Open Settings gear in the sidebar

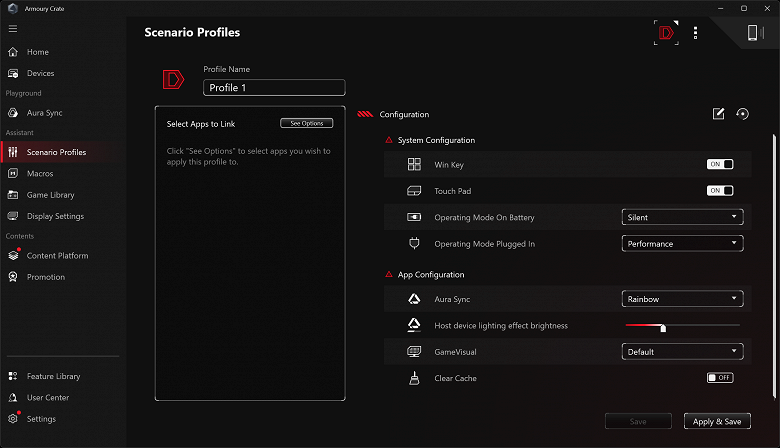pyautogui.click(x=41, y=418)
